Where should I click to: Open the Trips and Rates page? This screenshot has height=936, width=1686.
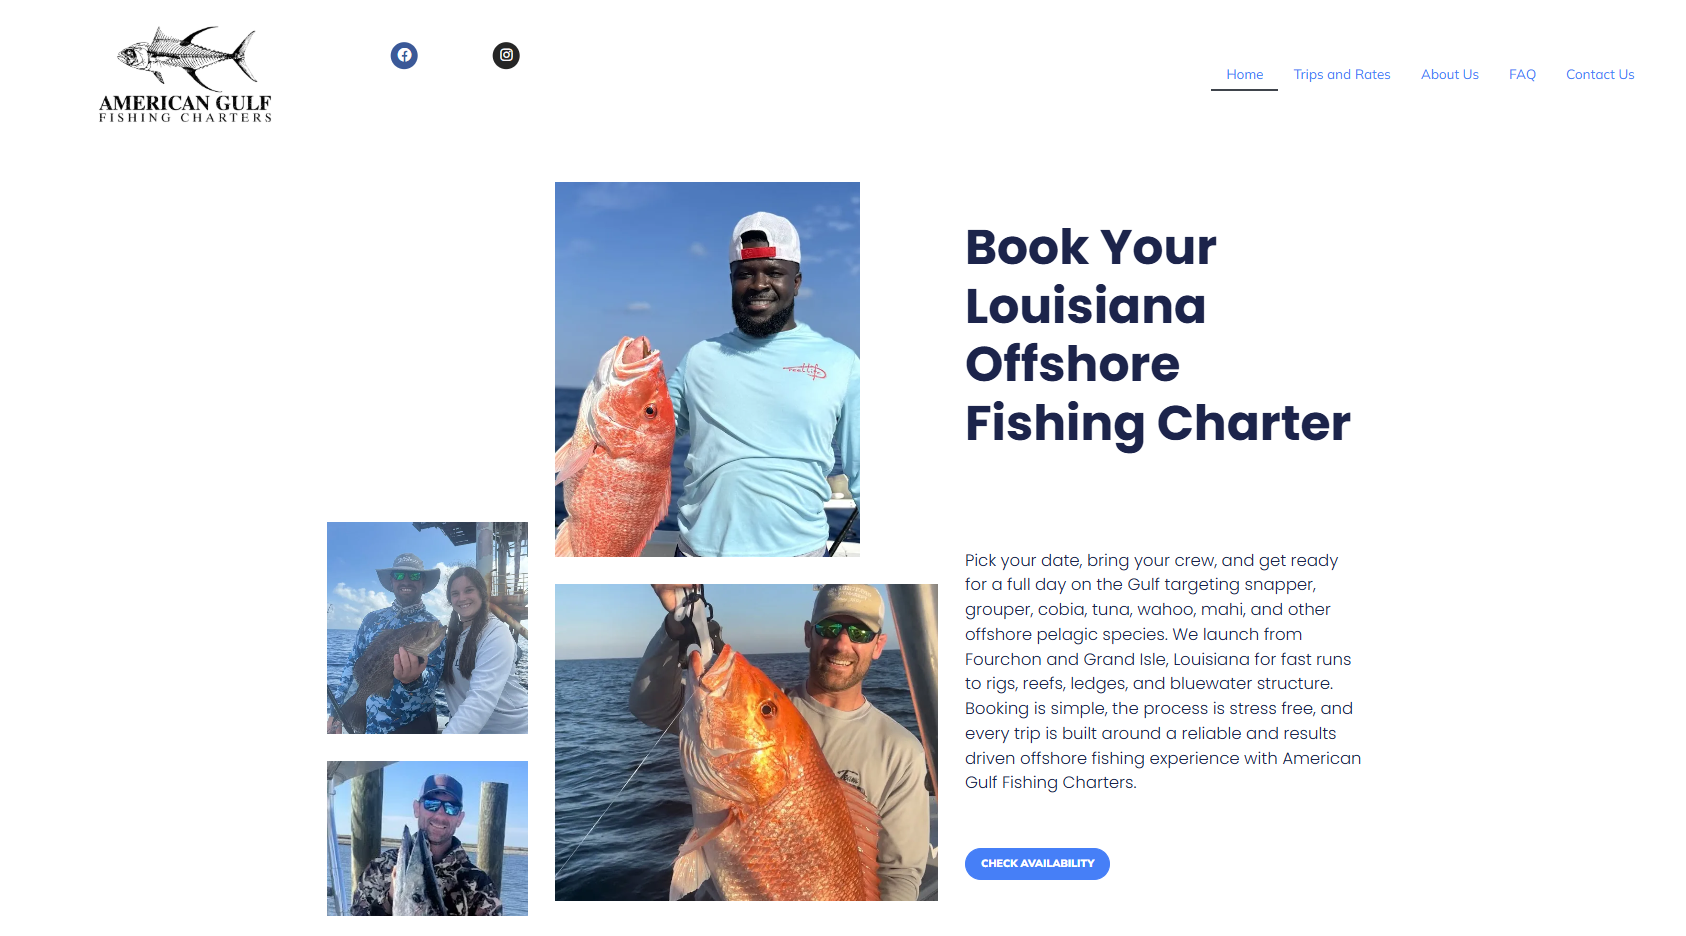point(1341,74)
